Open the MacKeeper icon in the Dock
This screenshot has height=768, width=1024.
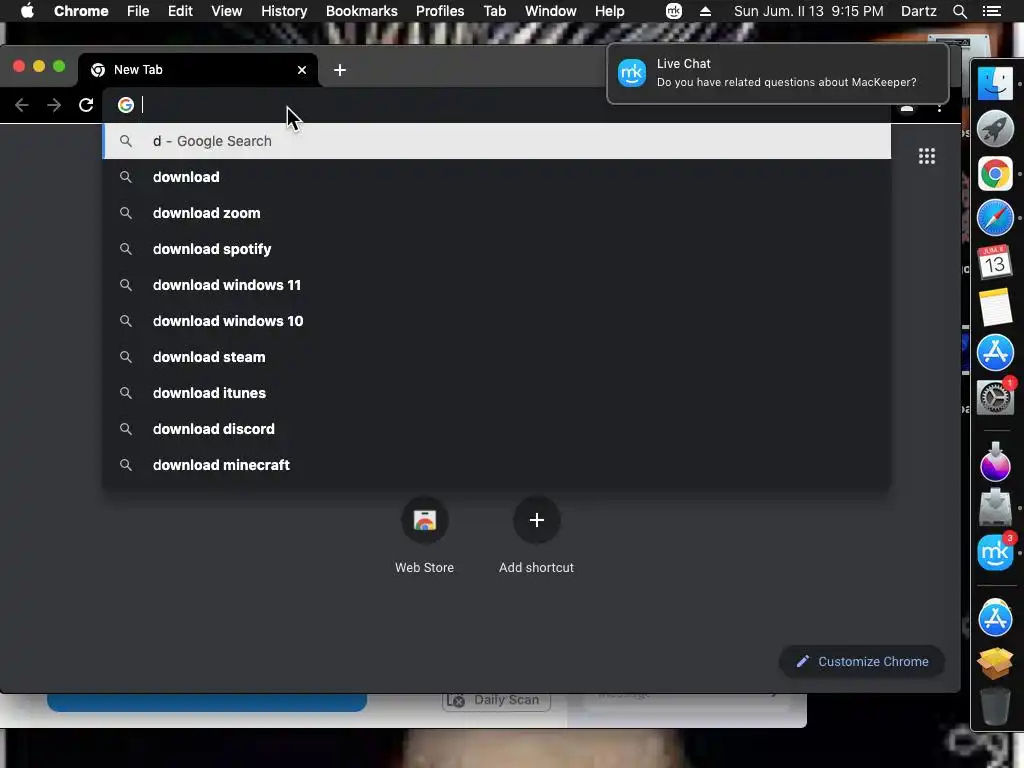[995, 552]
